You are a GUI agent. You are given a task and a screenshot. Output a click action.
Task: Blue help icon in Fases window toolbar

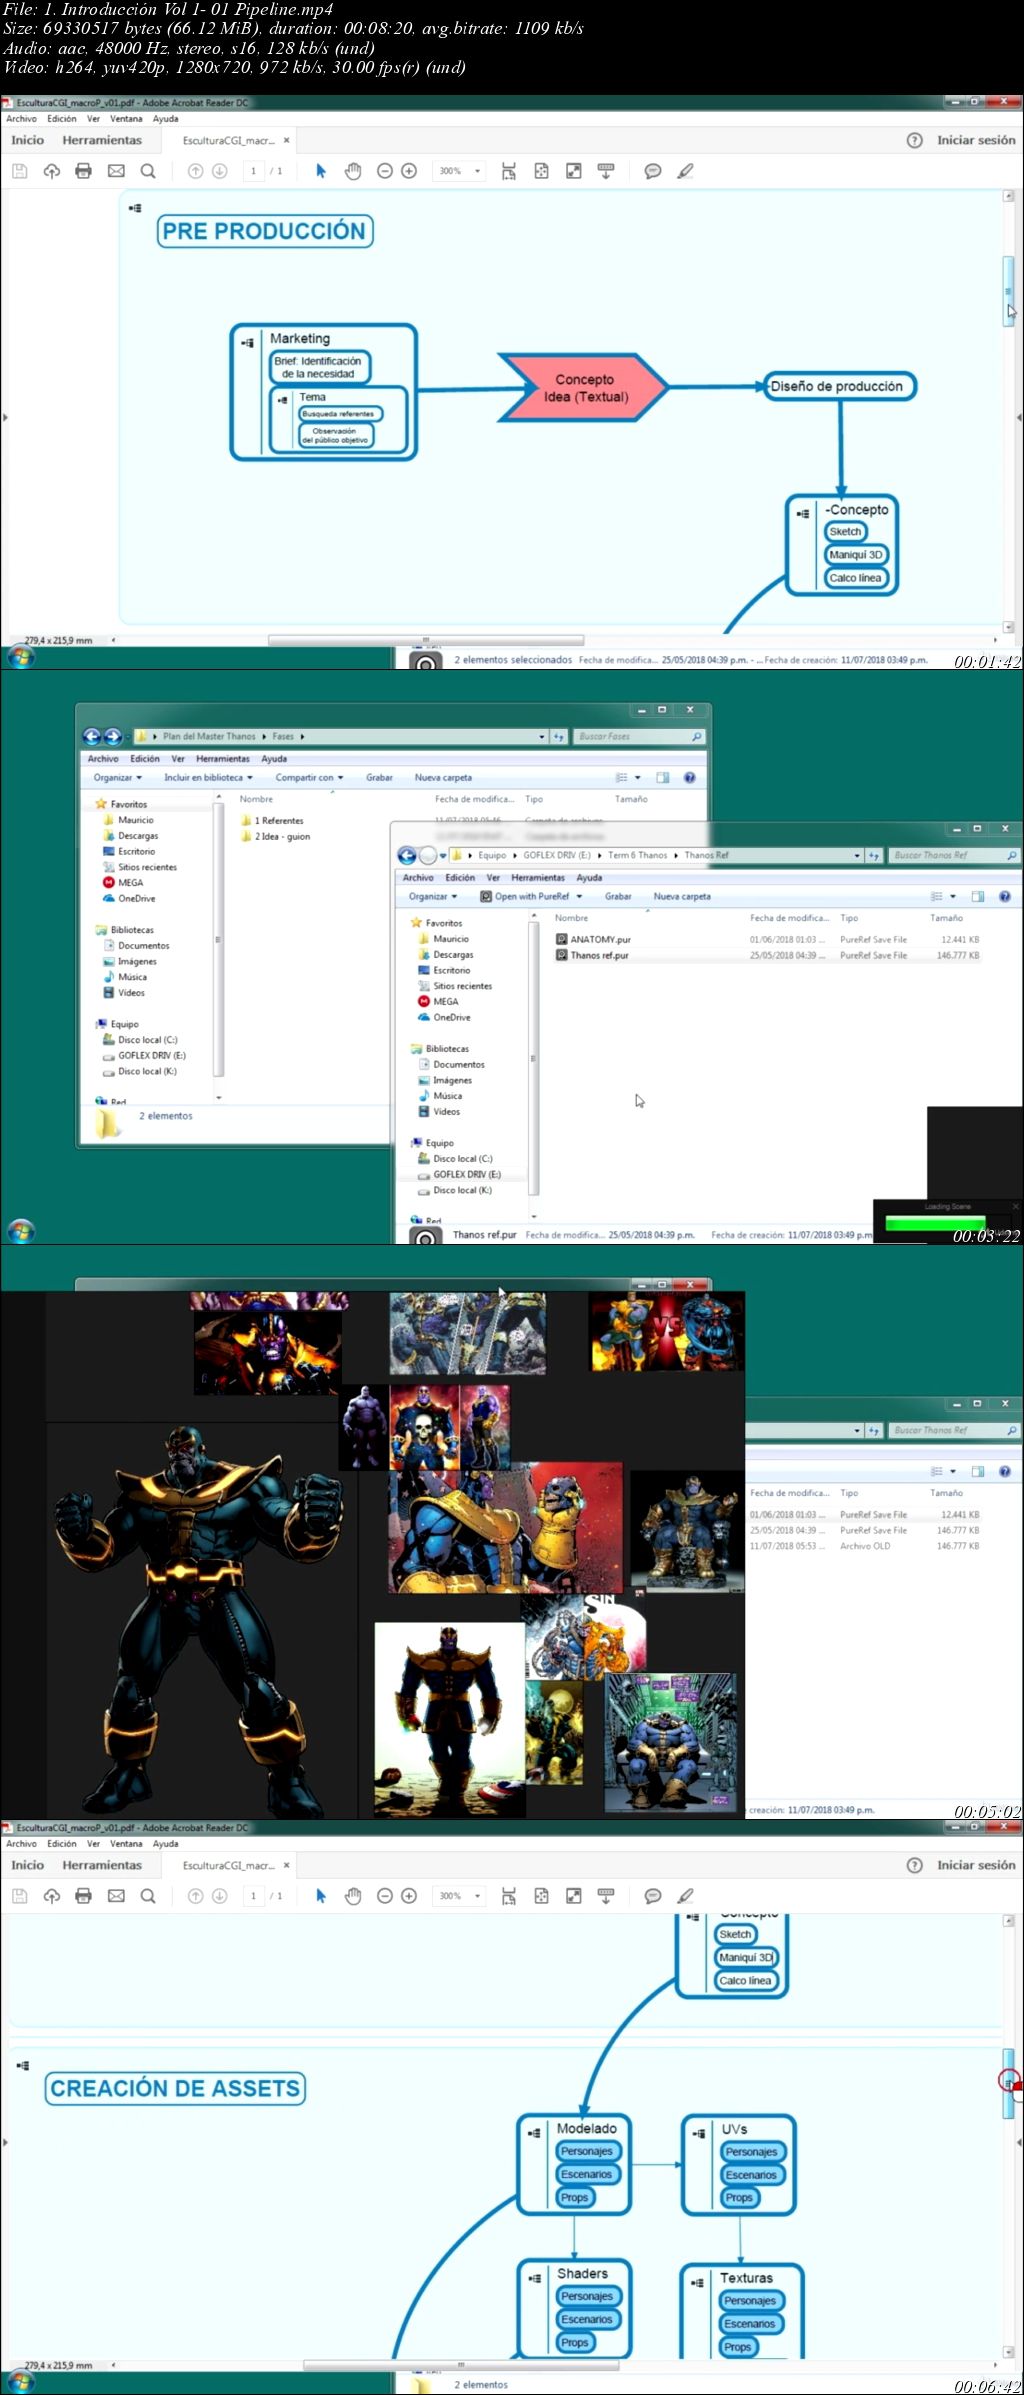tap(689, 777)
